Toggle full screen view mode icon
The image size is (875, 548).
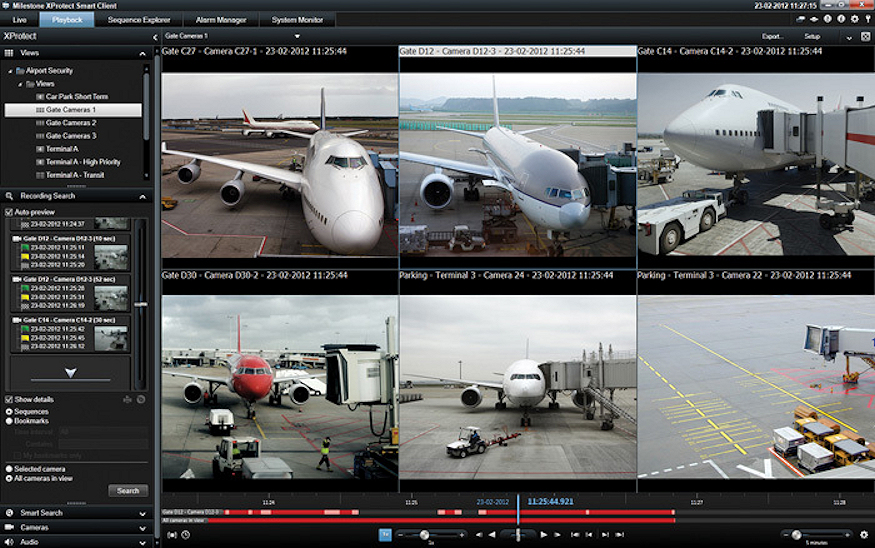(865, 36)
